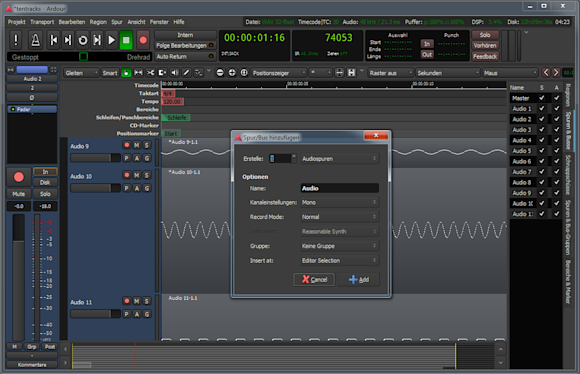Open Insert at Editor Selection dropdown

[339, 260]
